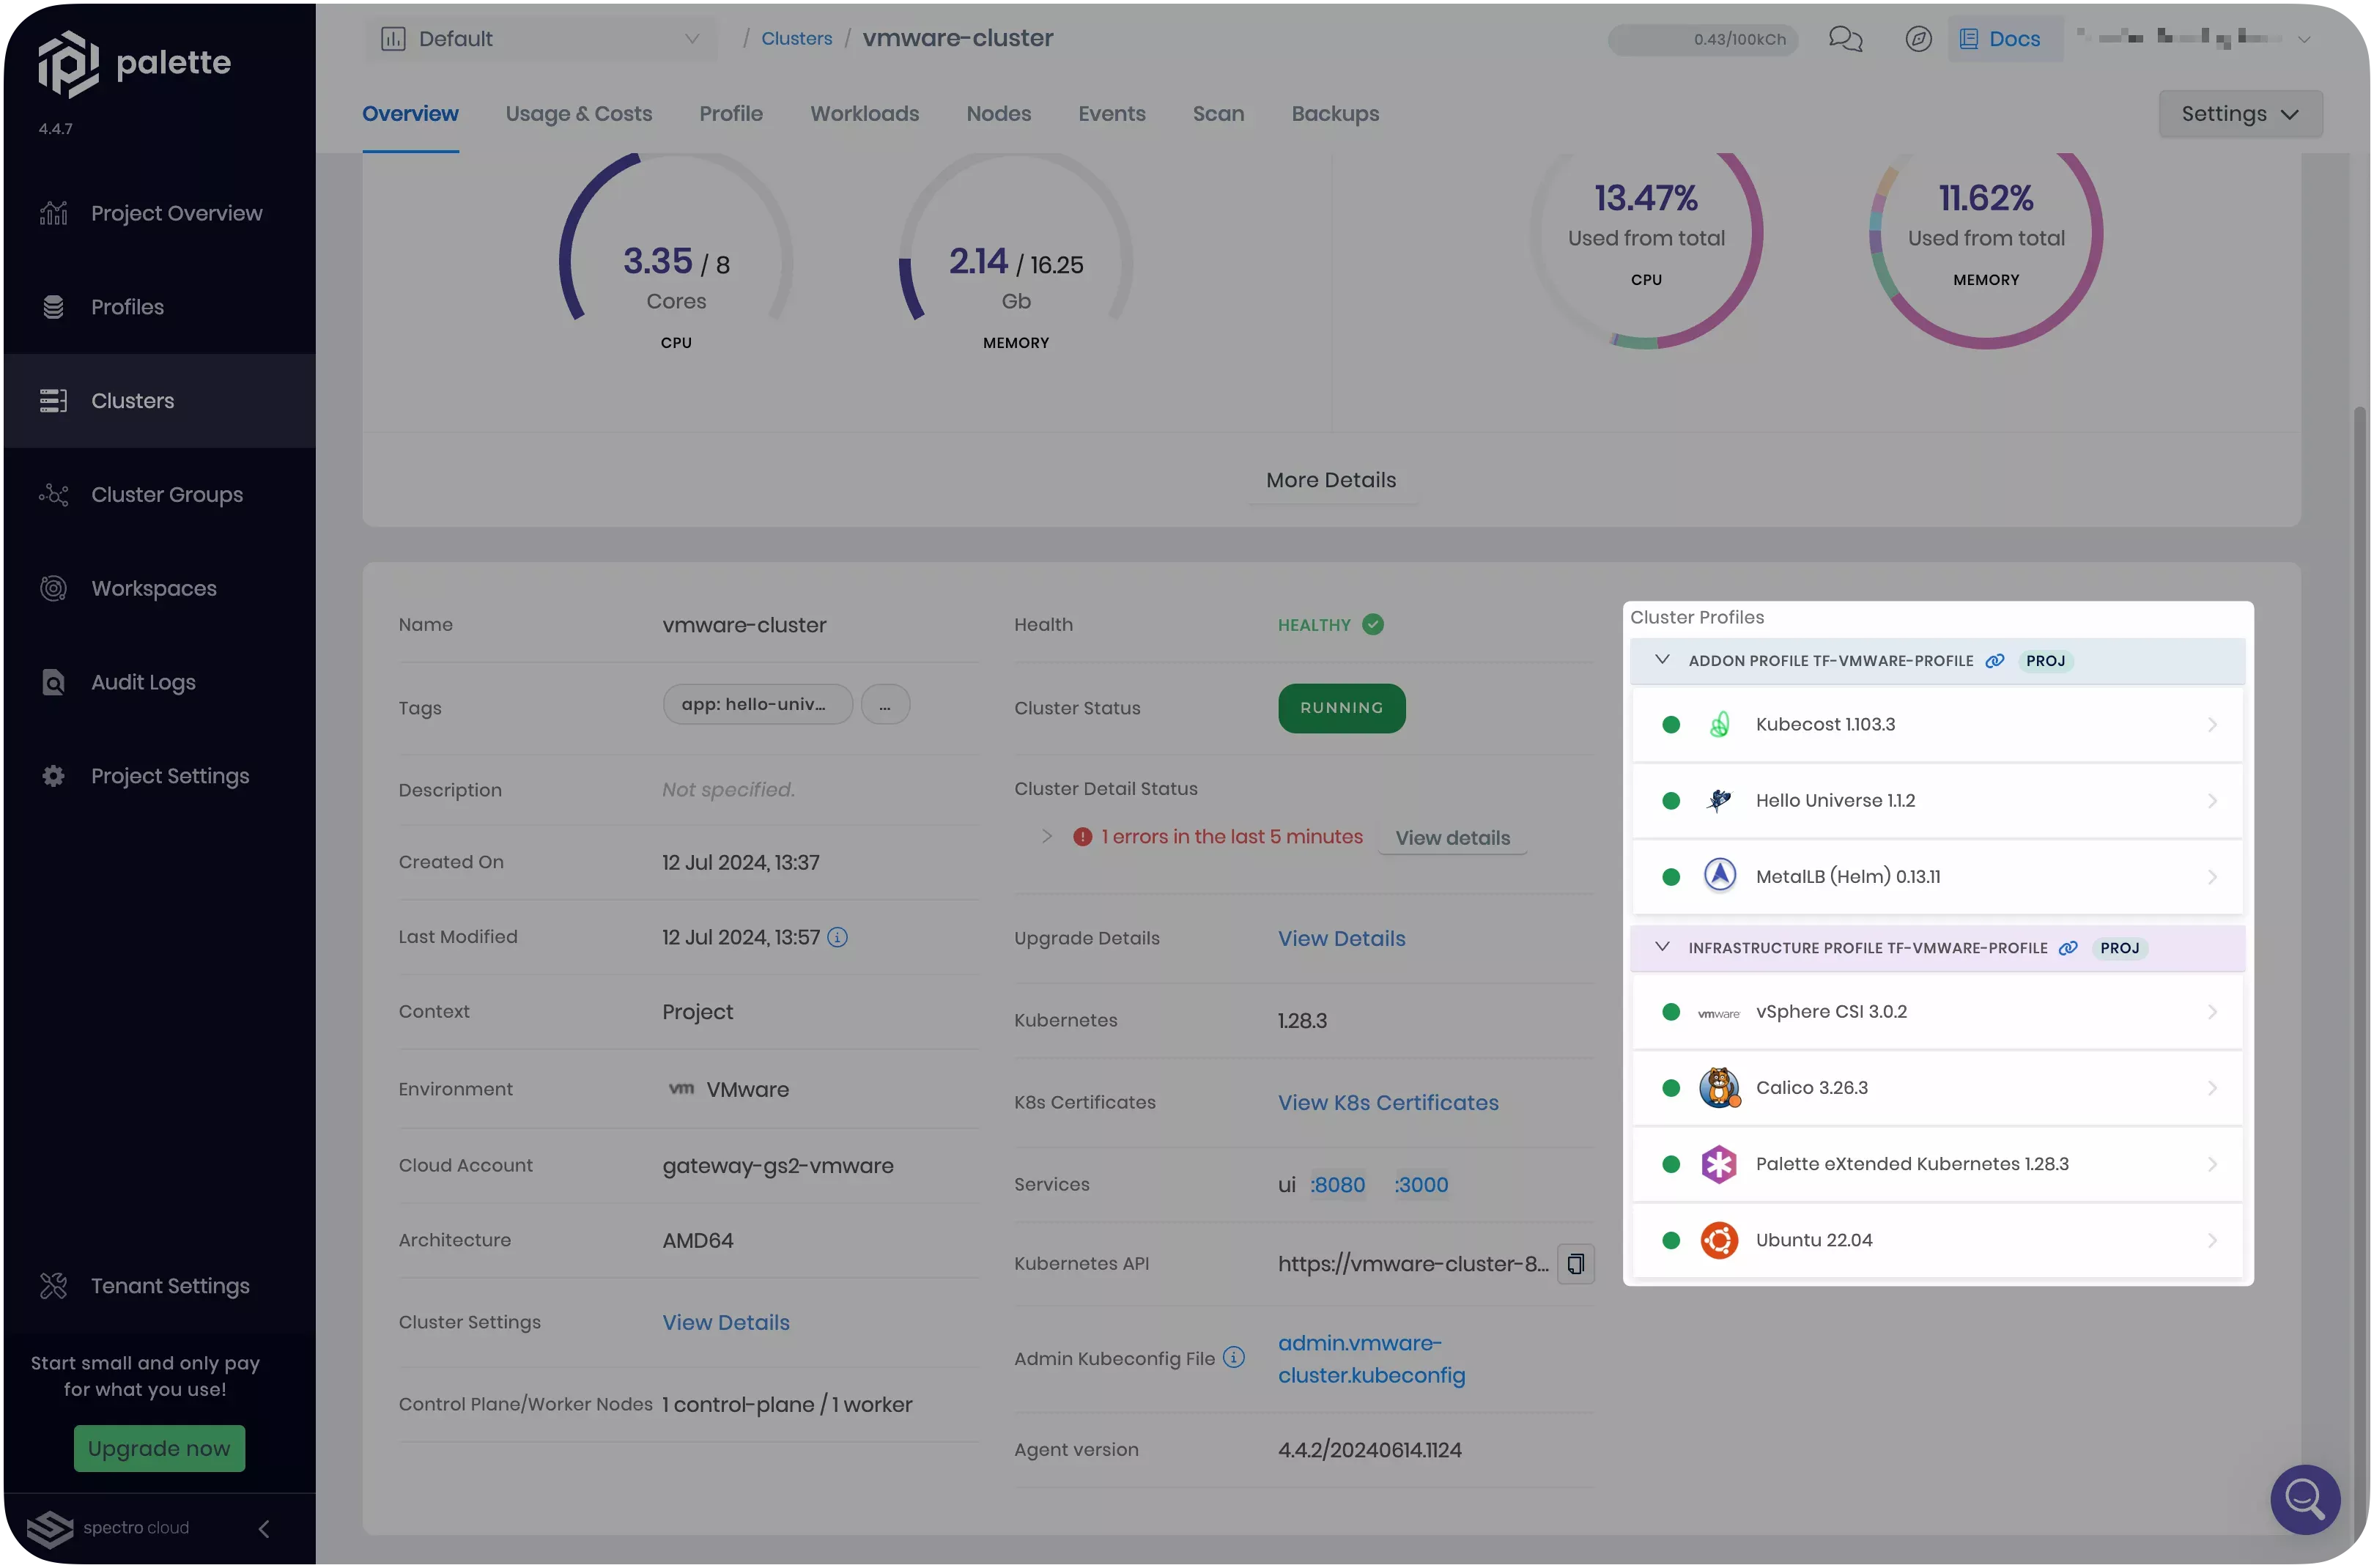Expand the errors in last 5 minutes row
The width and height of the screenshot is (2374, 1568).
[x=1047, y=836]
